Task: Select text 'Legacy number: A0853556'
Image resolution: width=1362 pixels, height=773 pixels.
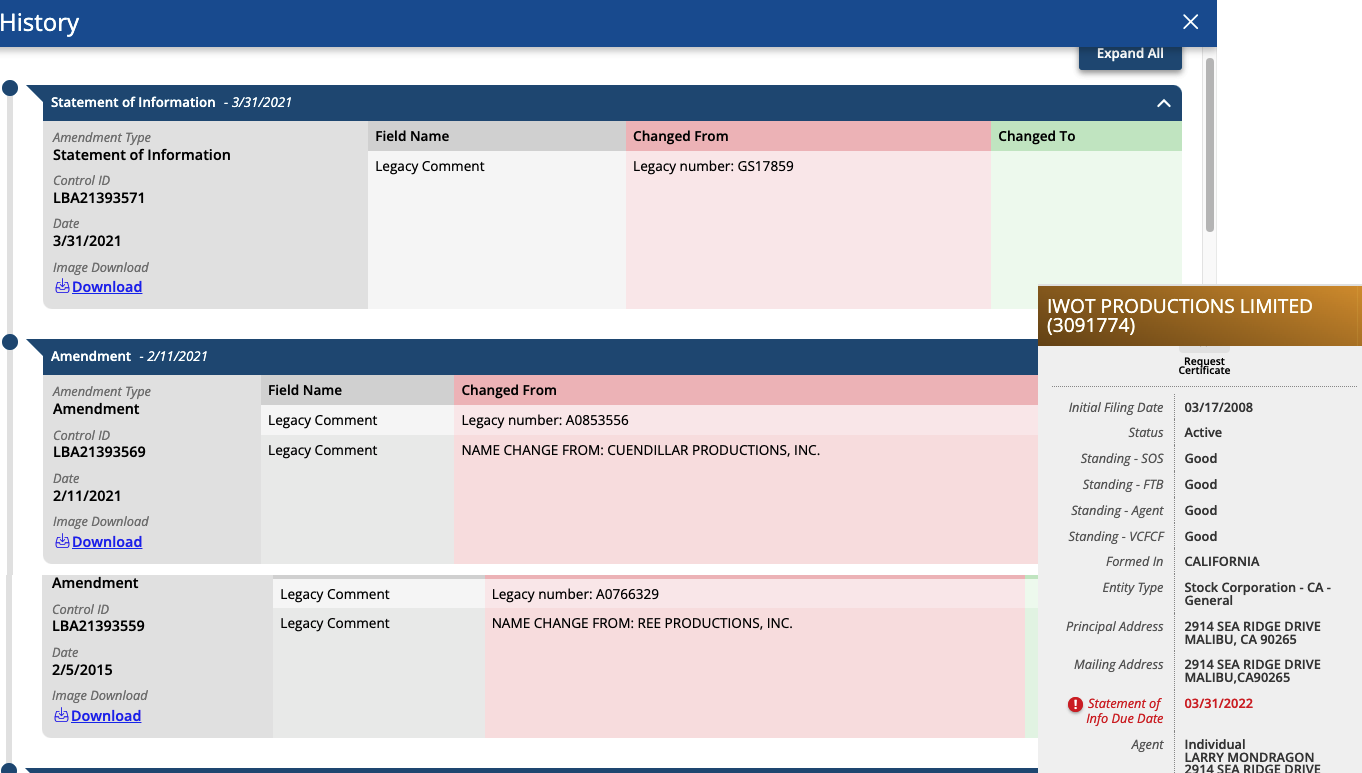Action: [545, 421]
